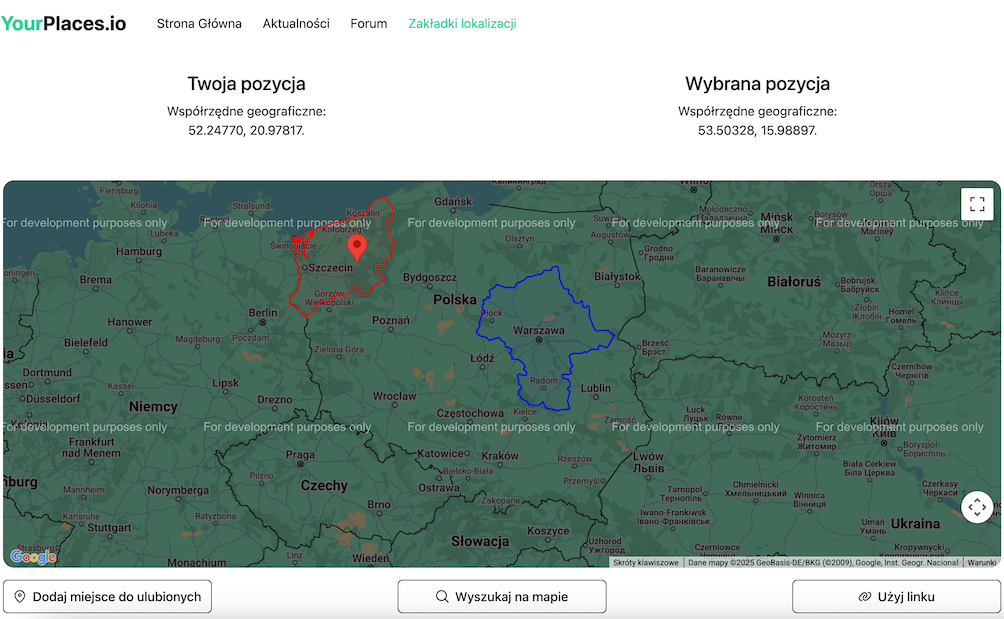Screen dimensions: 1004x619
Task: Go to the YourPlaces.io home logo
Action: pos(64,23)
